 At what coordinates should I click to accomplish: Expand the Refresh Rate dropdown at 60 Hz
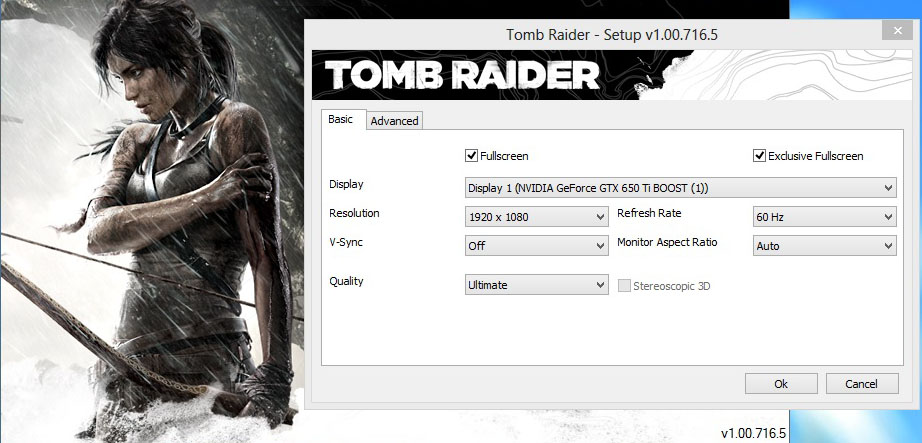[824, 217]
